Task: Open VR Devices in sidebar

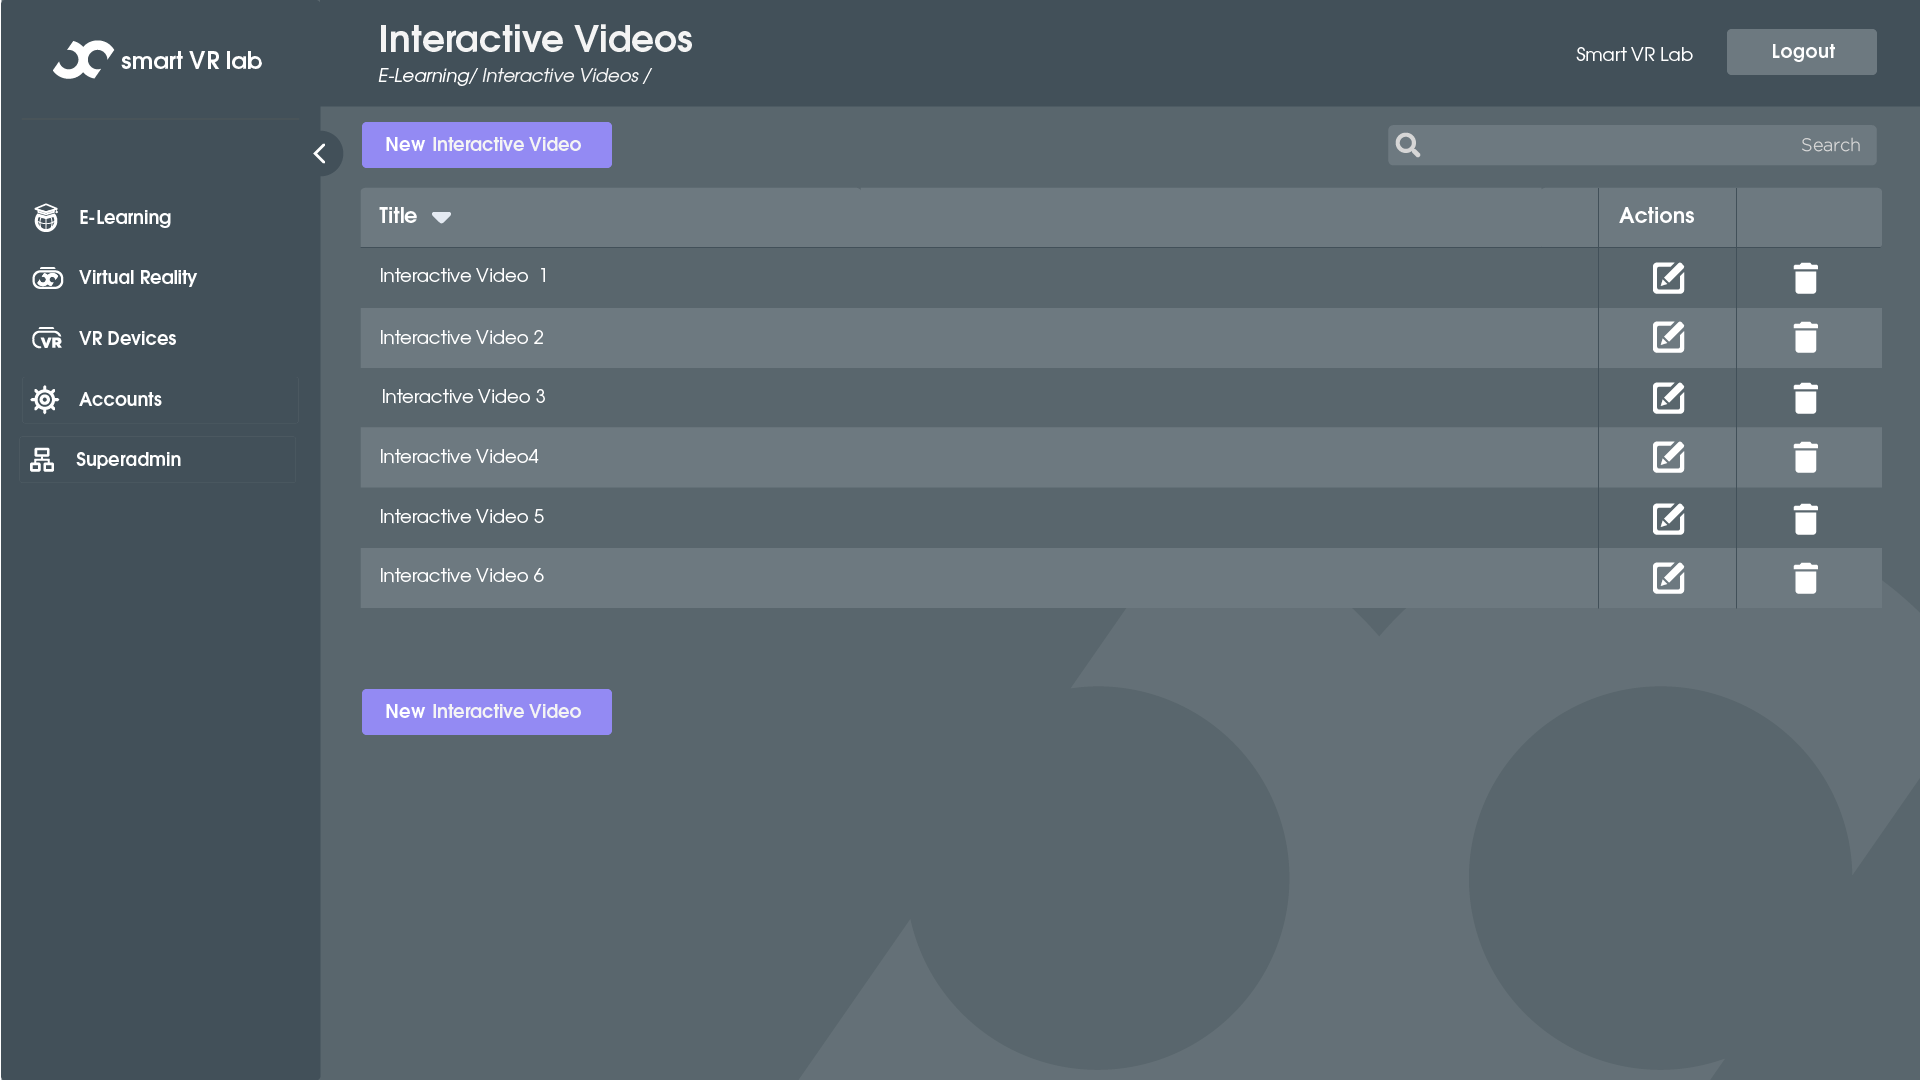Action: click(127, 339)
